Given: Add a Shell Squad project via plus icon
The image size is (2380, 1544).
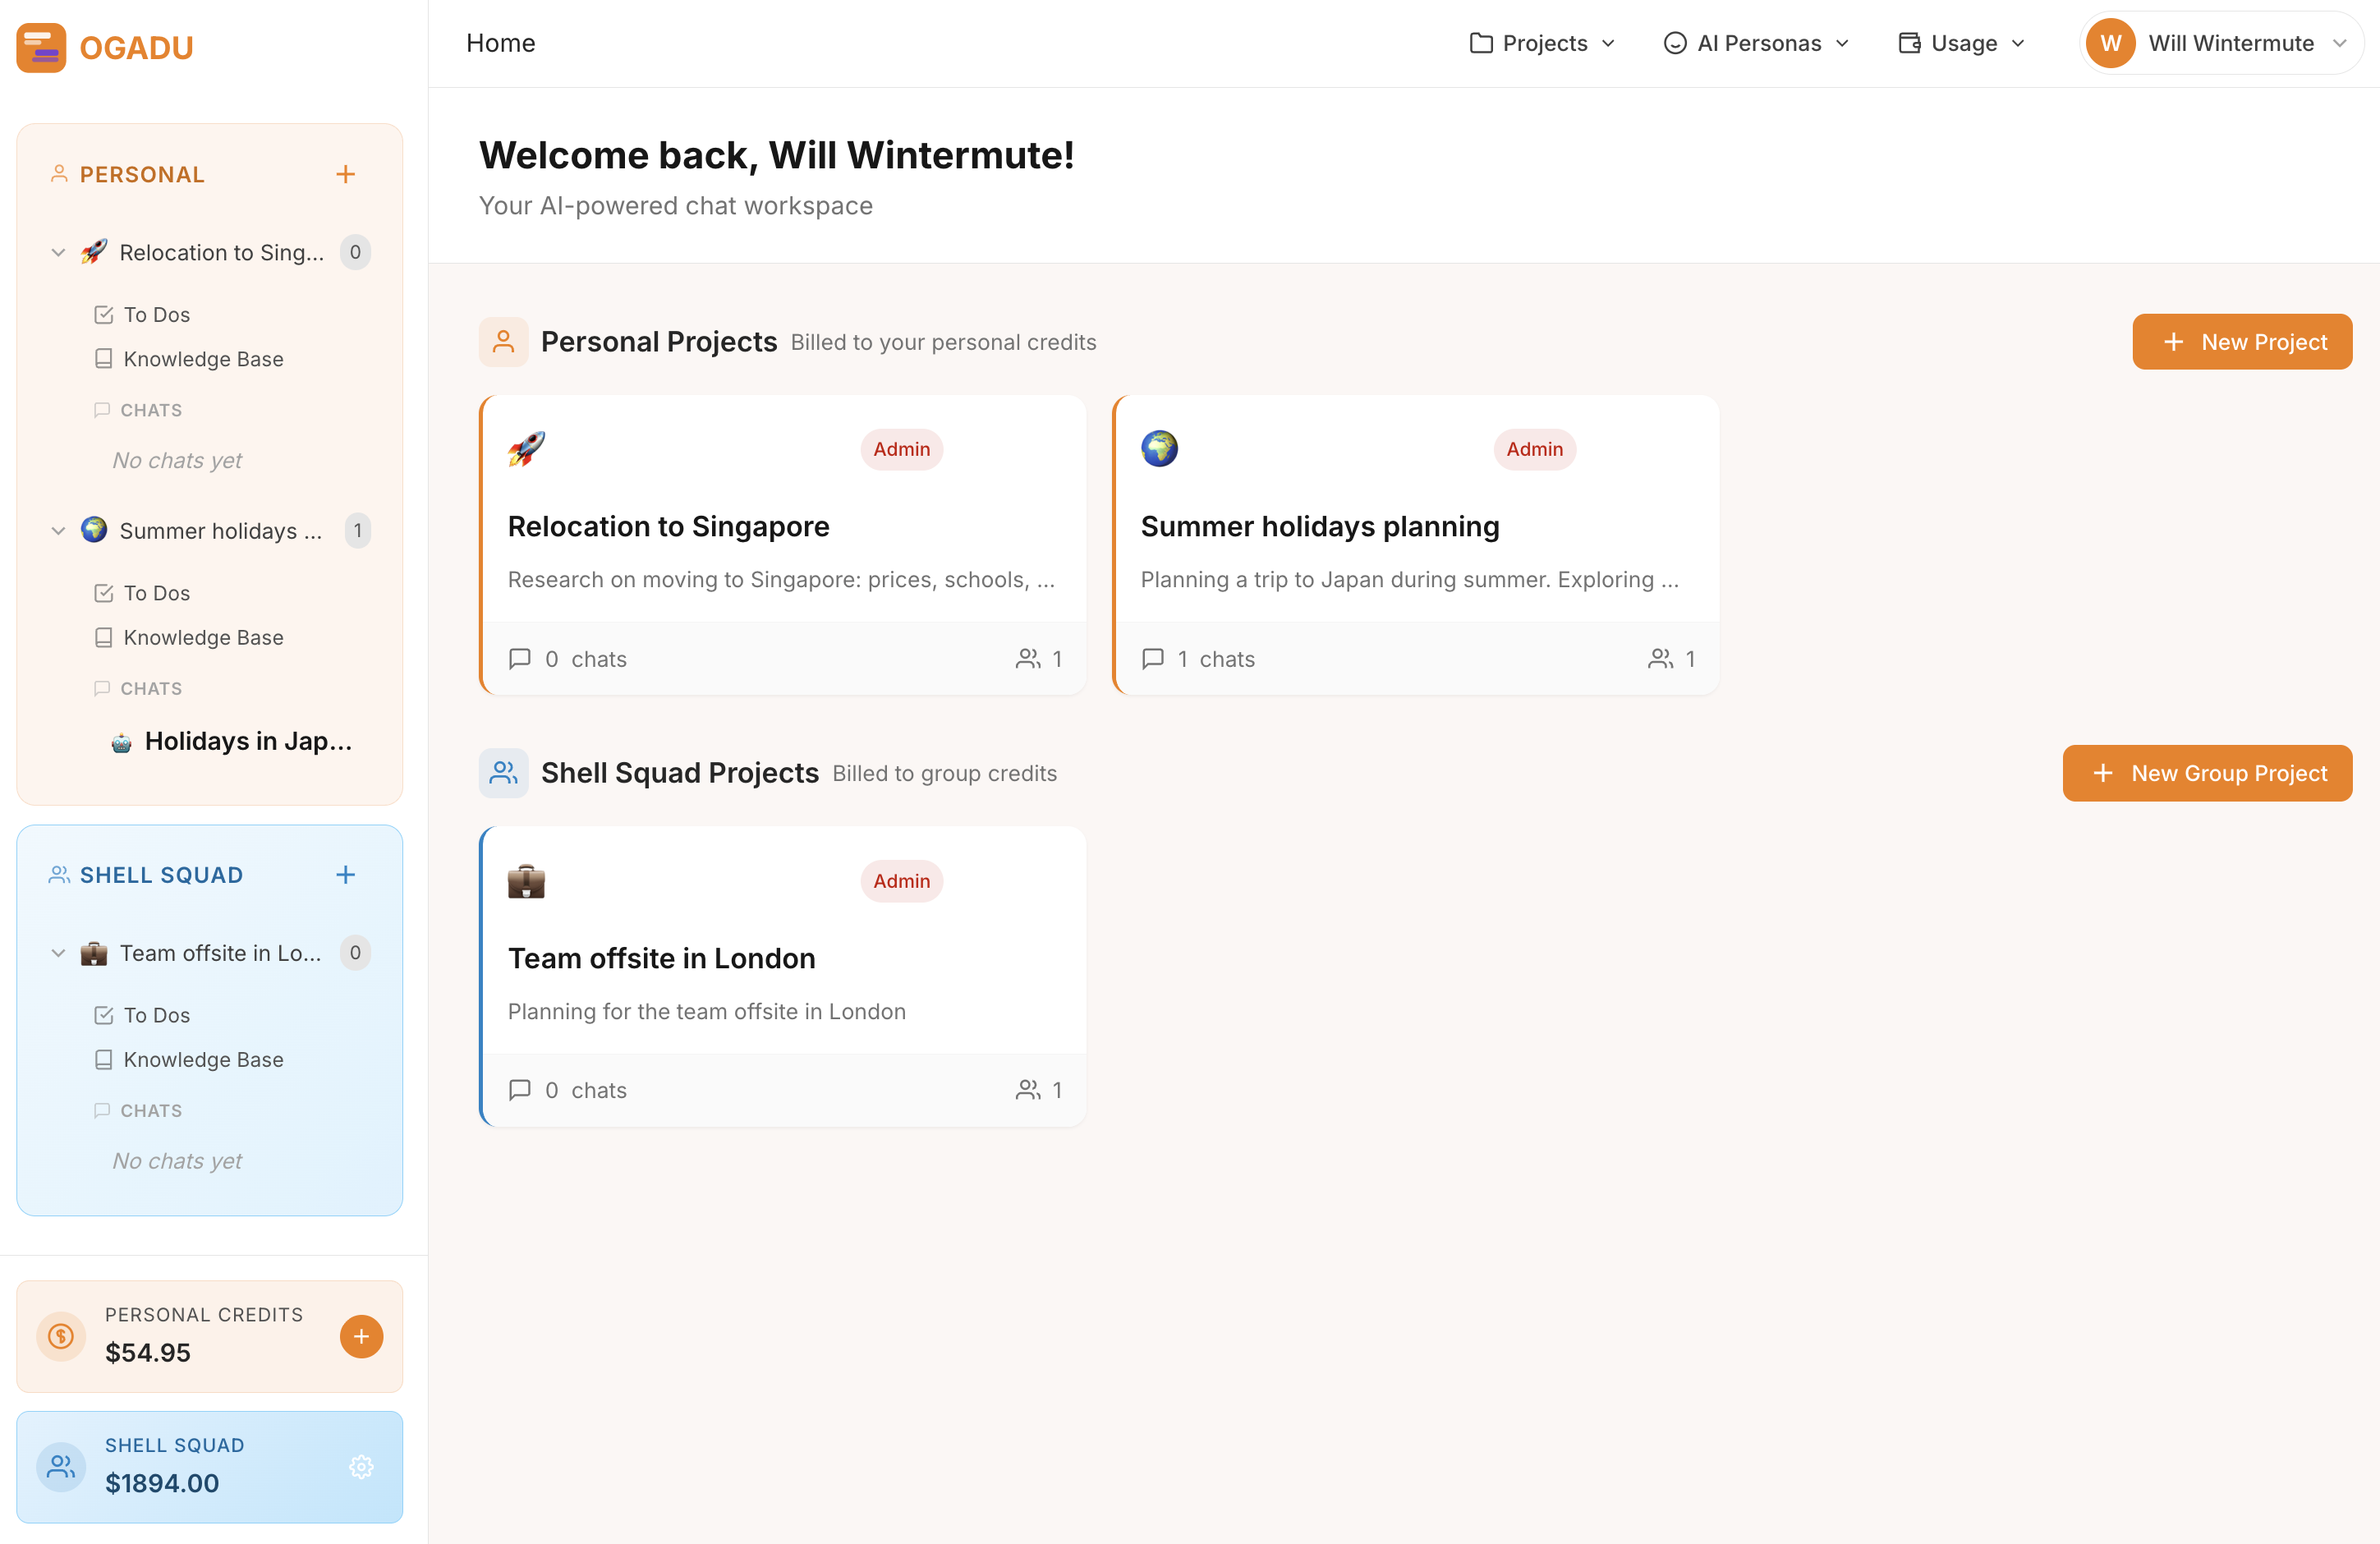Looking at the screenshot, I should pyautogui.click(x=345, y=875).
